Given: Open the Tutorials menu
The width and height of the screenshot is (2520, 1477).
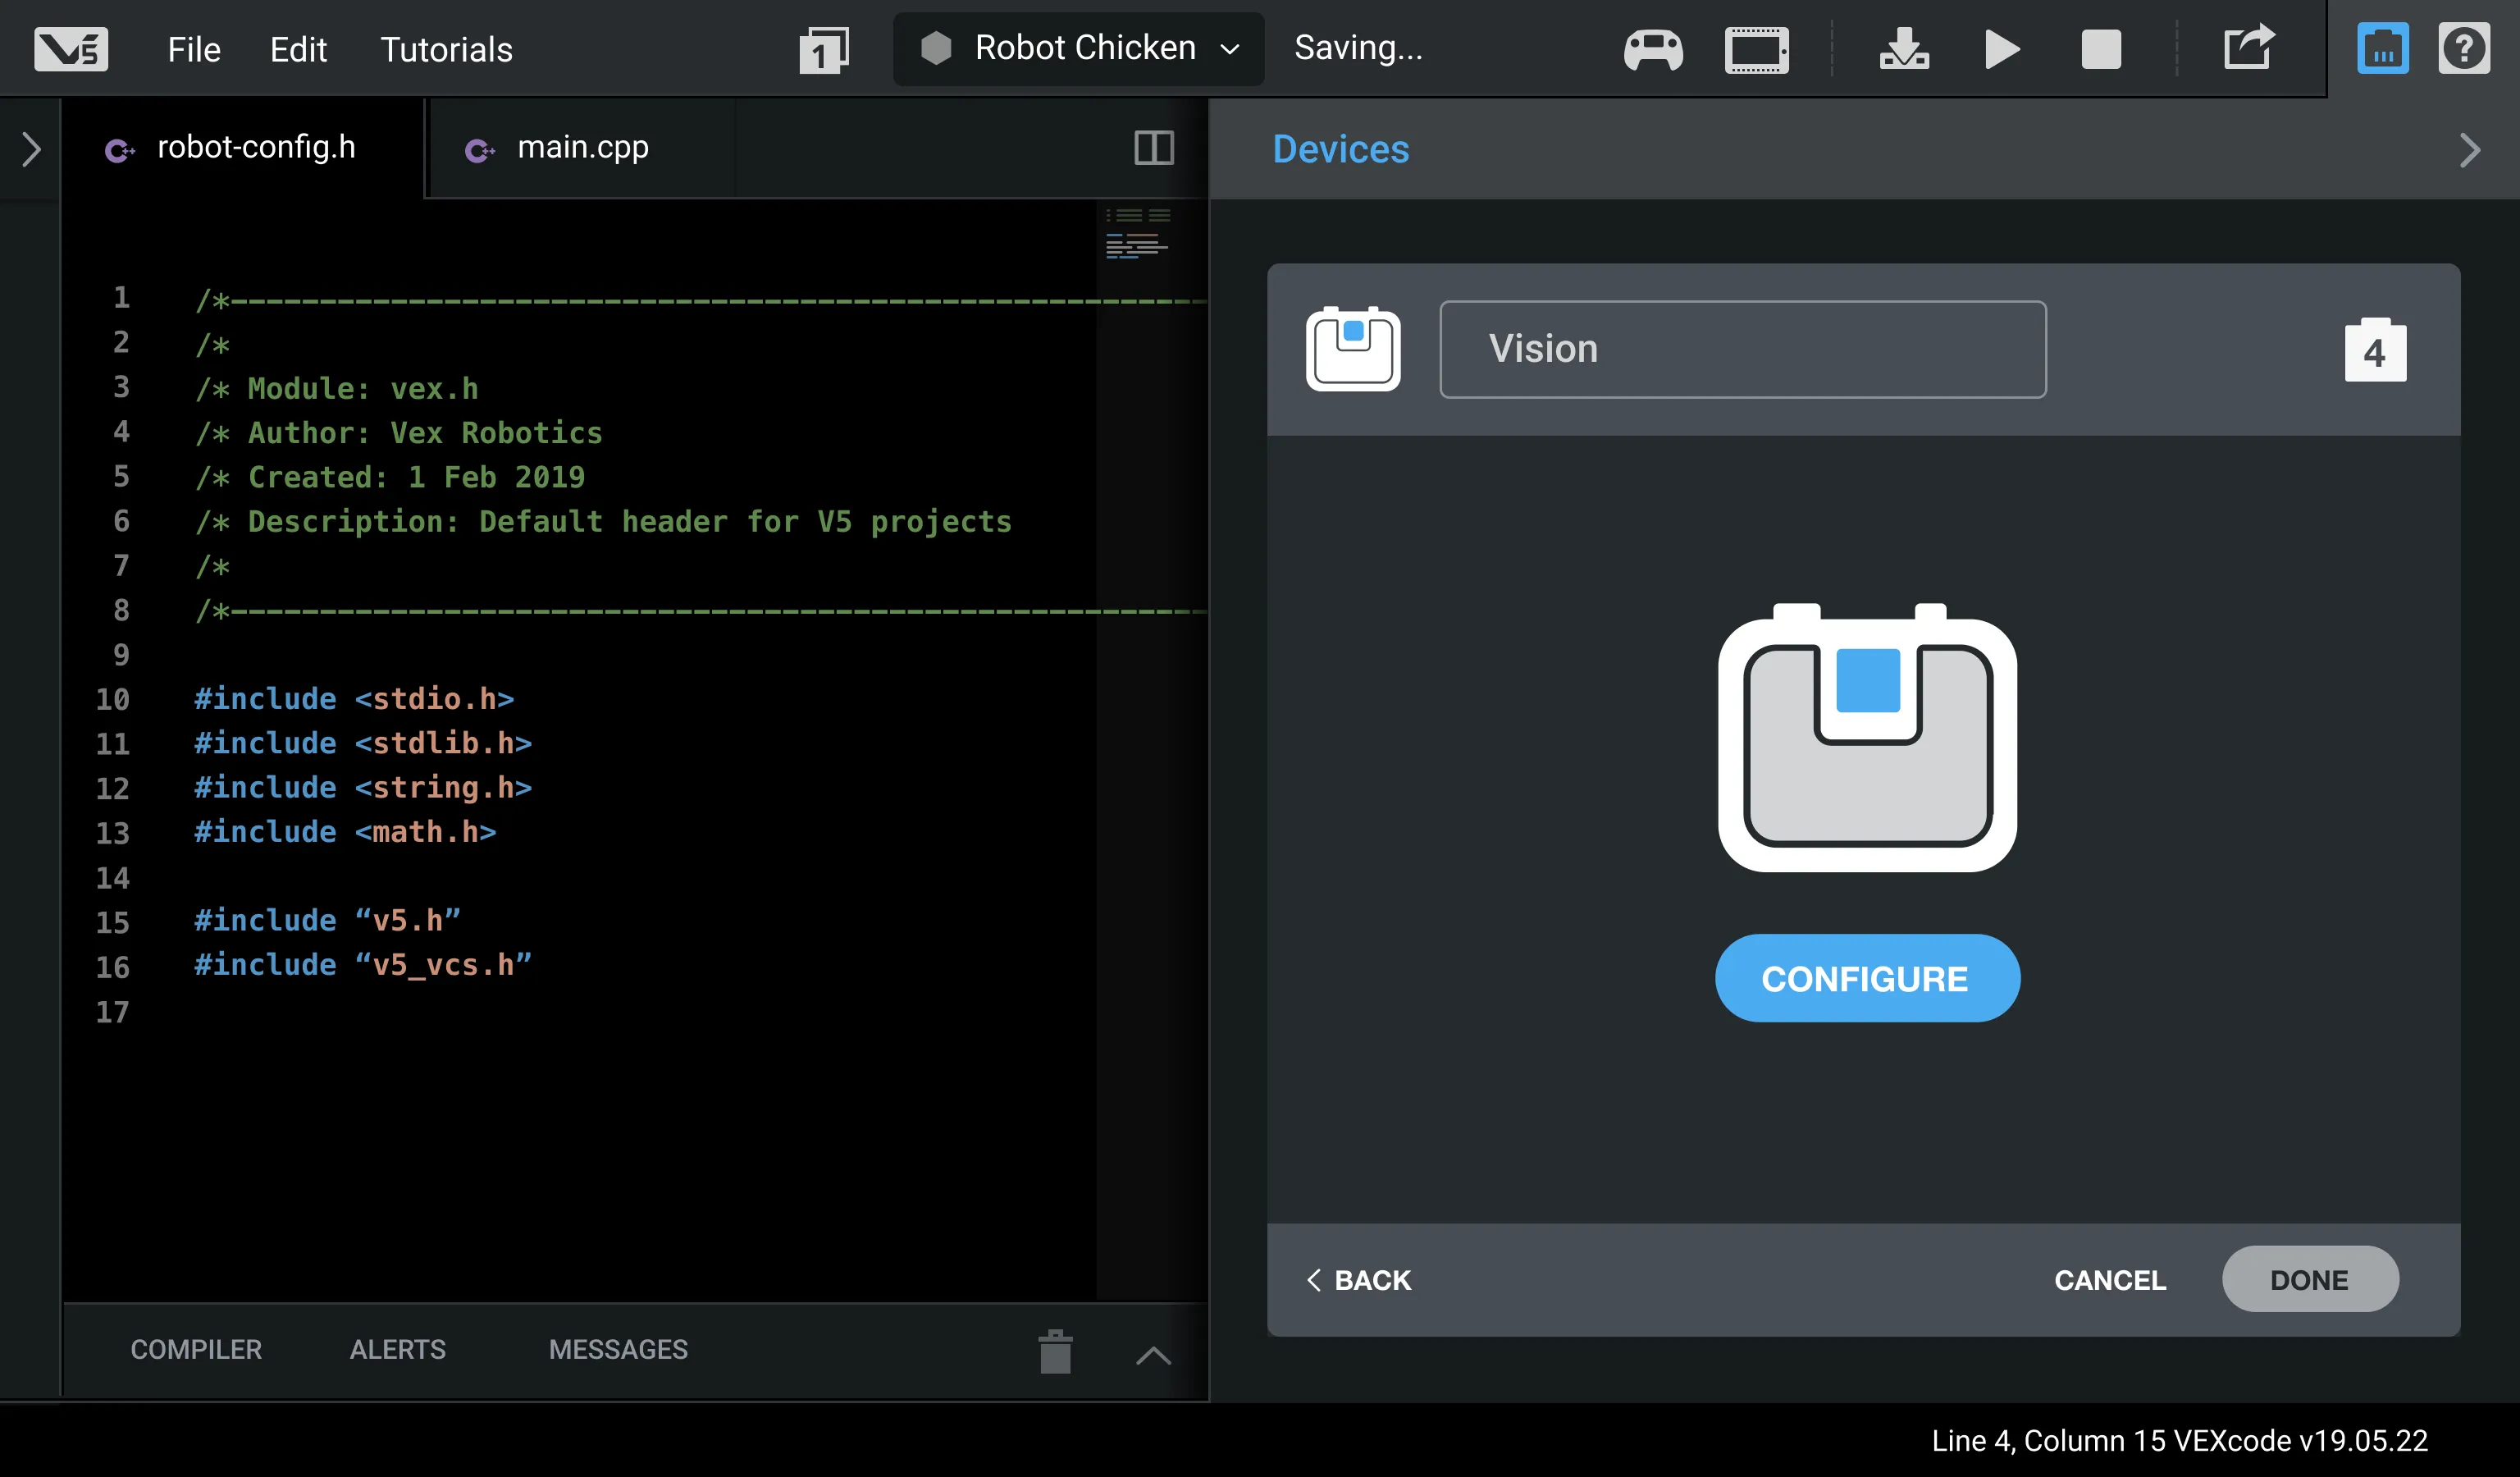Looking at the screenshot, I should [446, 49].
